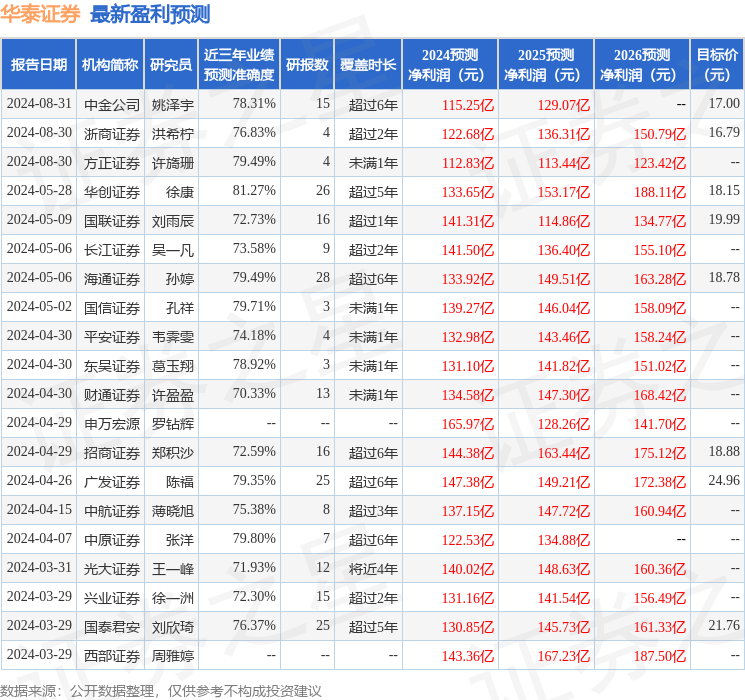
Task: Click the 机构简称 column header
Action: pos(110,64)
